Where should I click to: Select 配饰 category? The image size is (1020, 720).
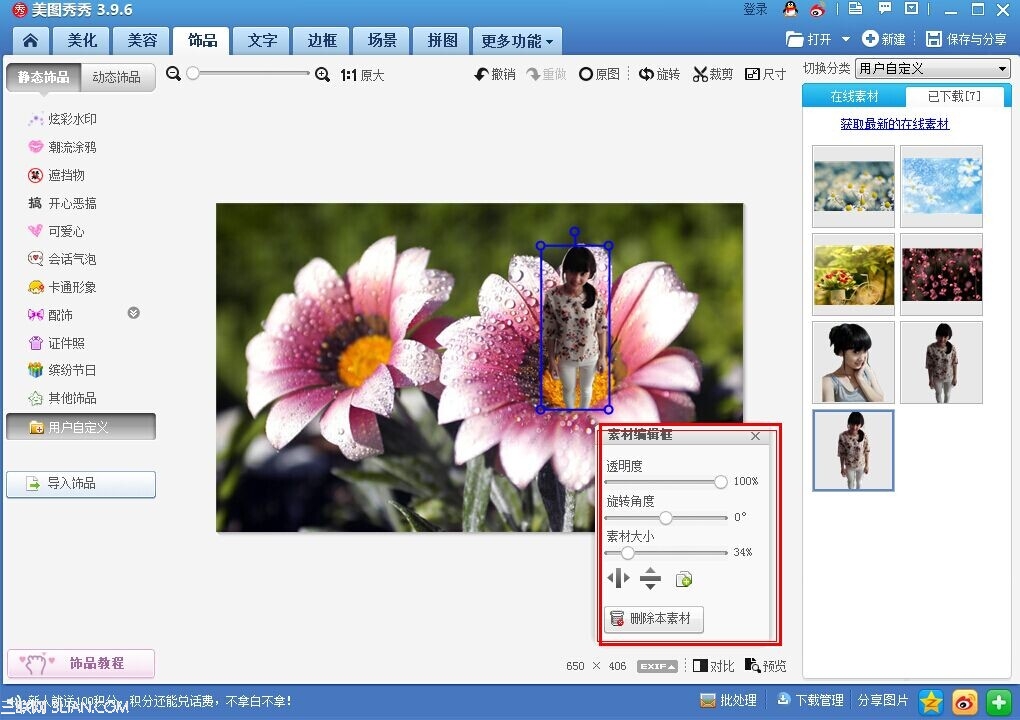pyautogui.click(x=50, y=315)
